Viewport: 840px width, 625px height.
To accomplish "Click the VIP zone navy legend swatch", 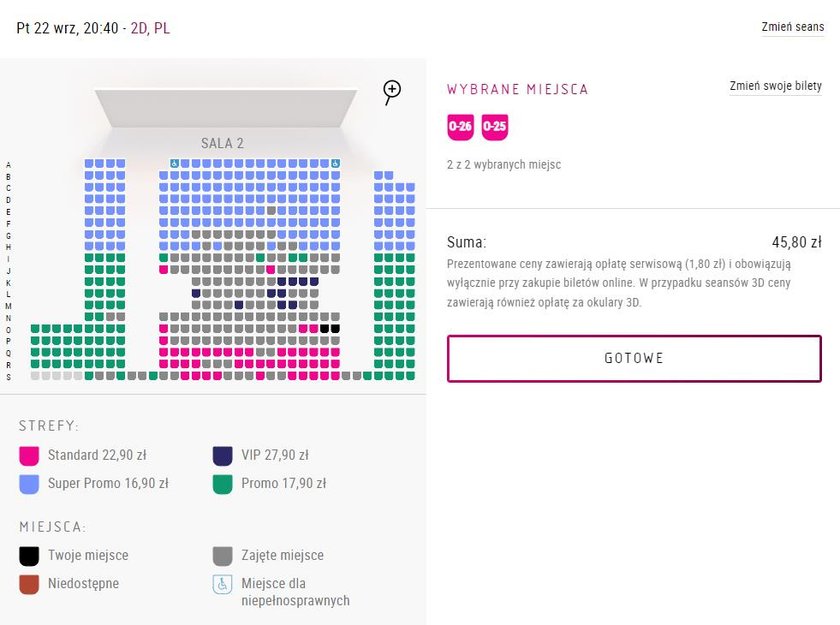I will pyautogui.click(x=222, y=456).
